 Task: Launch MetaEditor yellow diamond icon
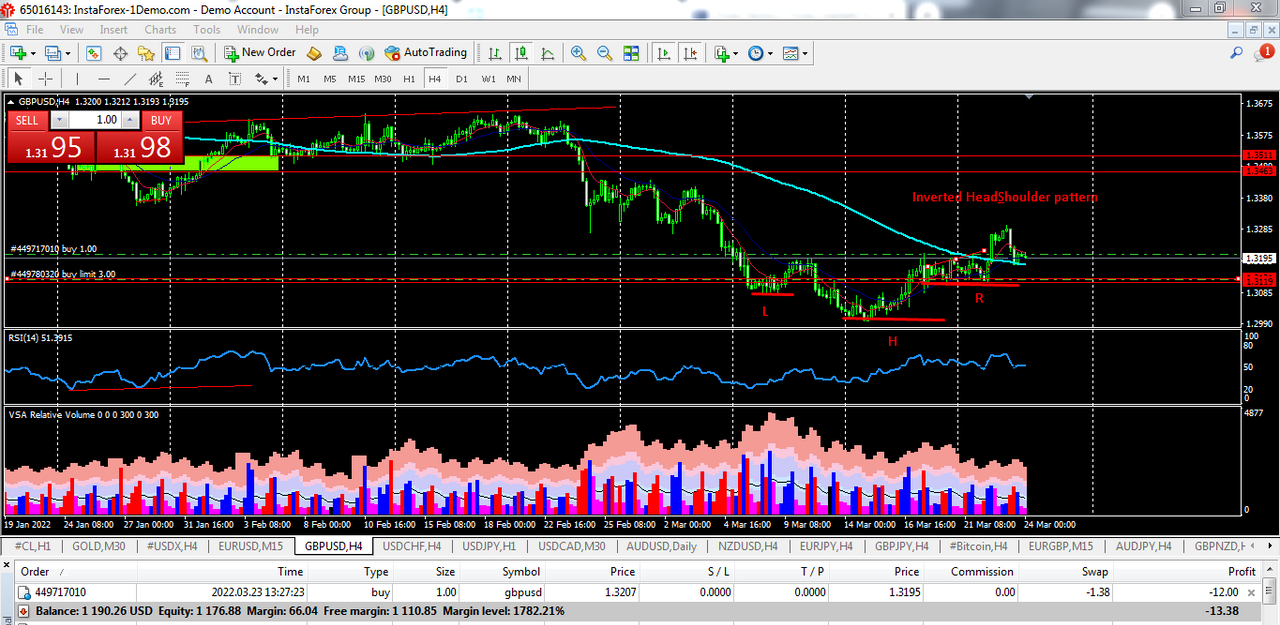(x=314, y=53)
